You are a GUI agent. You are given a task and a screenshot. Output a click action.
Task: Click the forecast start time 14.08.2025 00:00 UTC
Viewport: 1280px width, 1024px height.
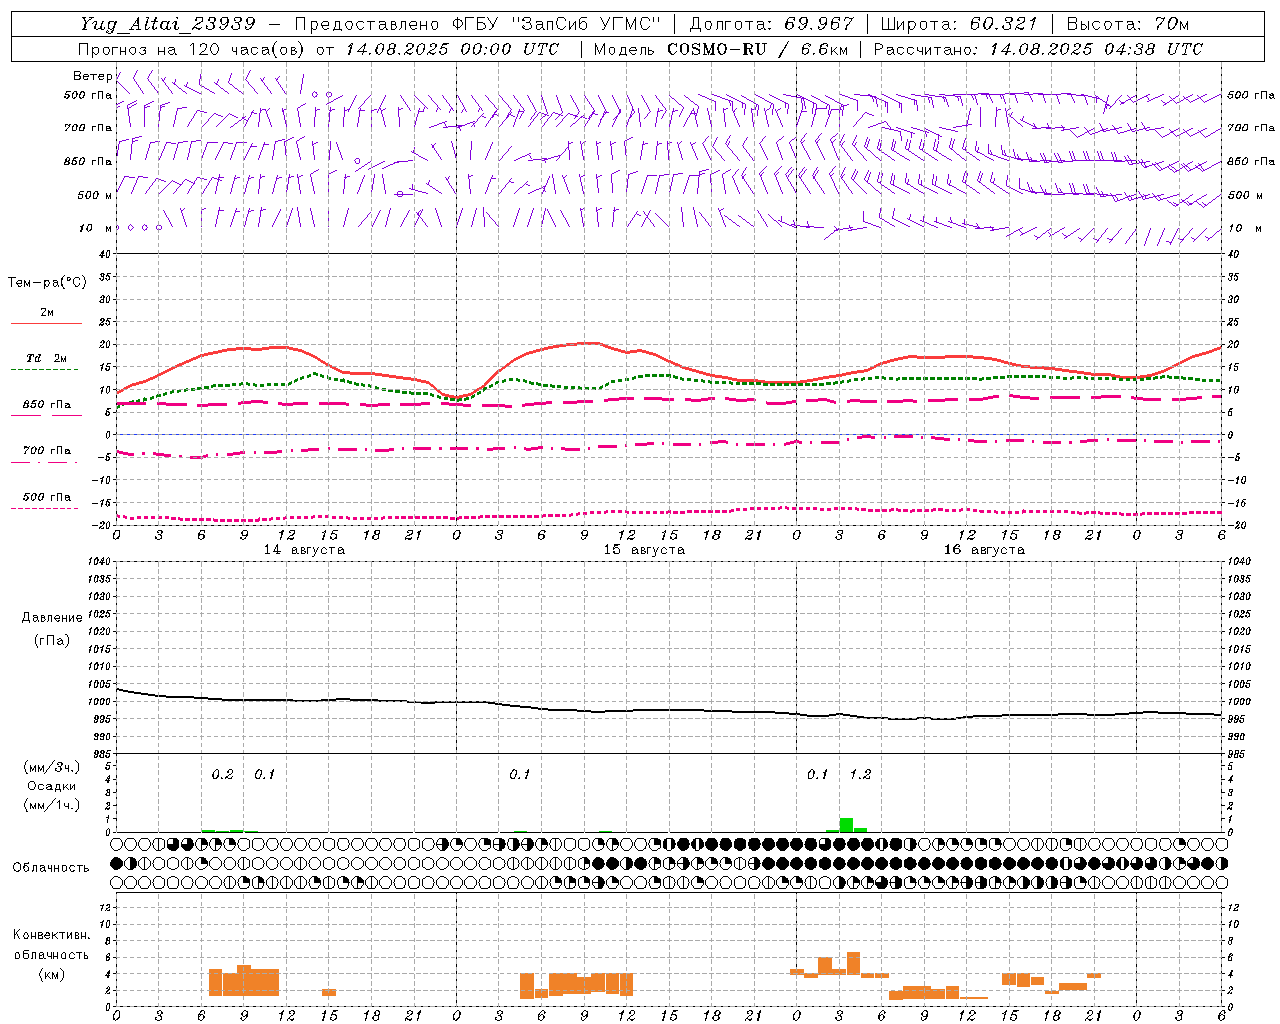coord(452,49)
